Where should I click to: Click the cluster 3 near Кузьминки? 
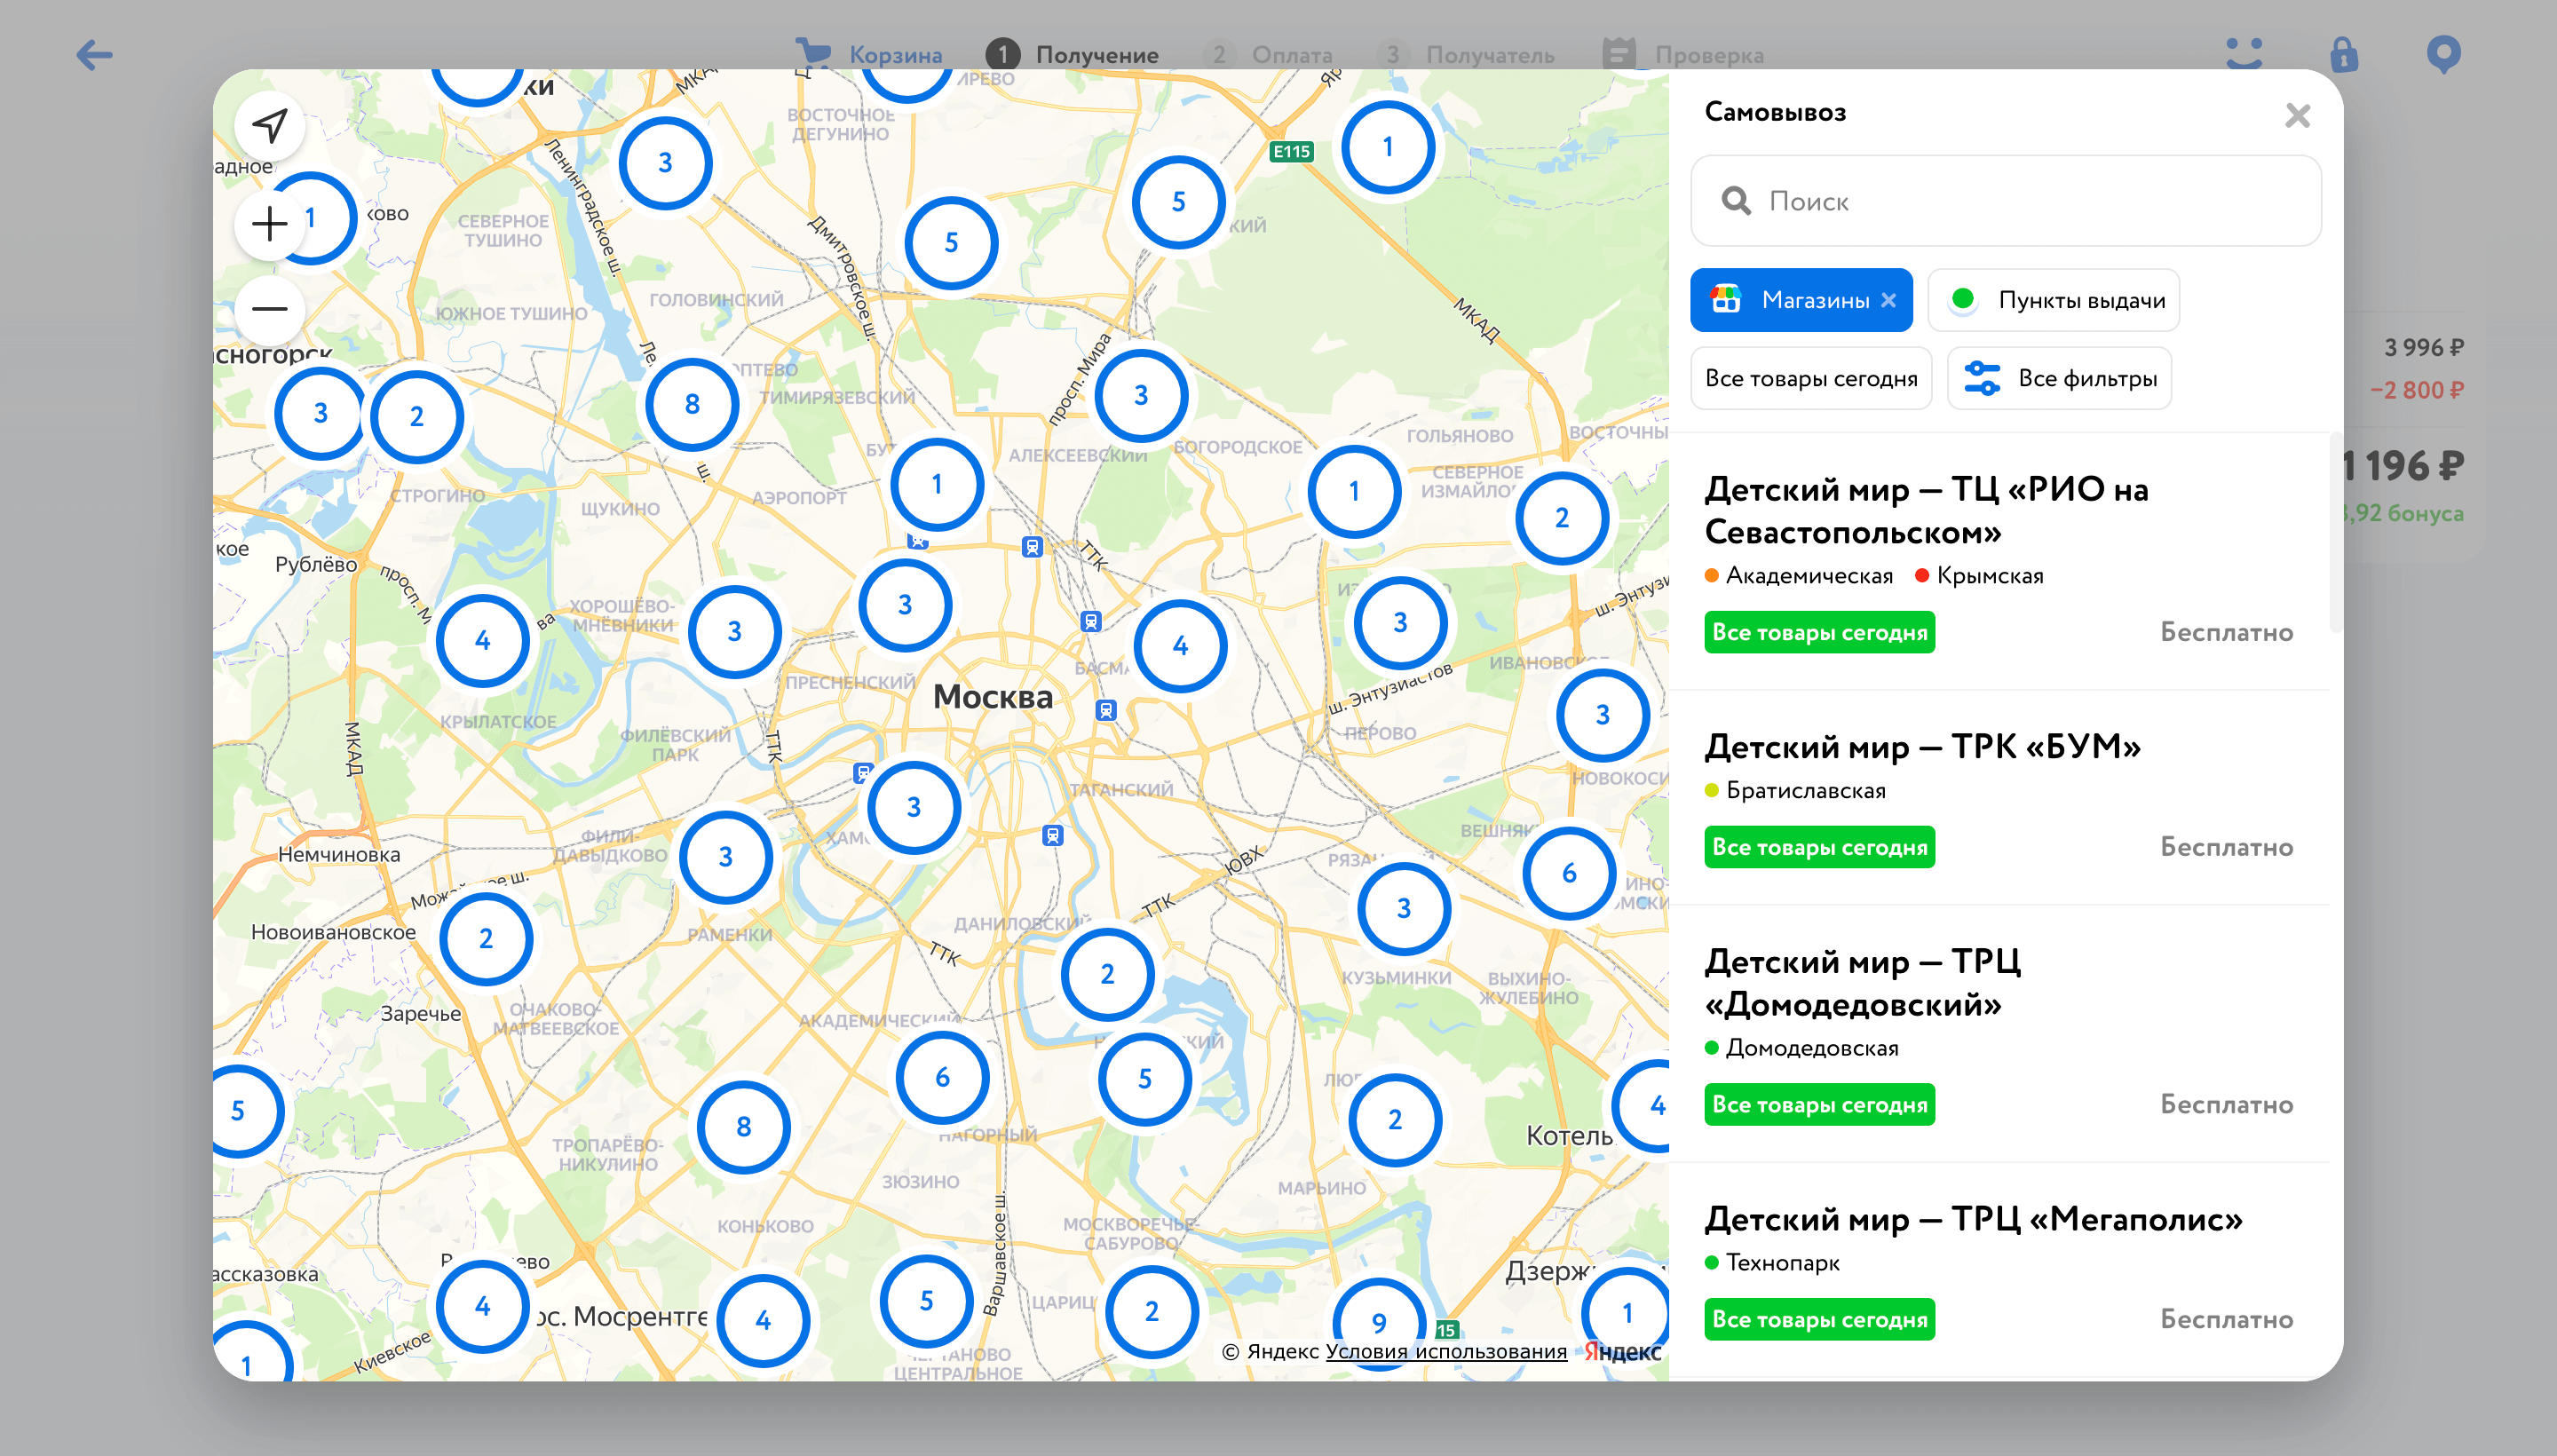[1404, 909]
